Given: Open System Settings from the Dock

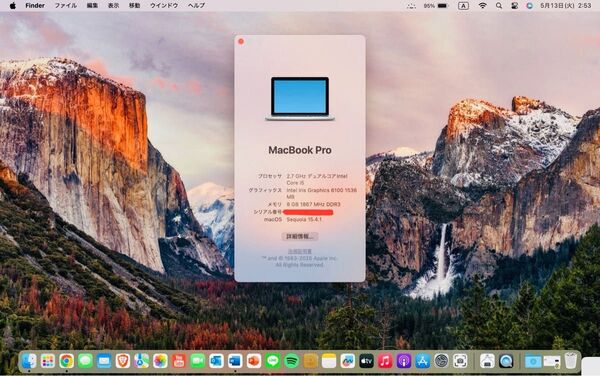Looking at the screenshot, I should coord(442,361).
